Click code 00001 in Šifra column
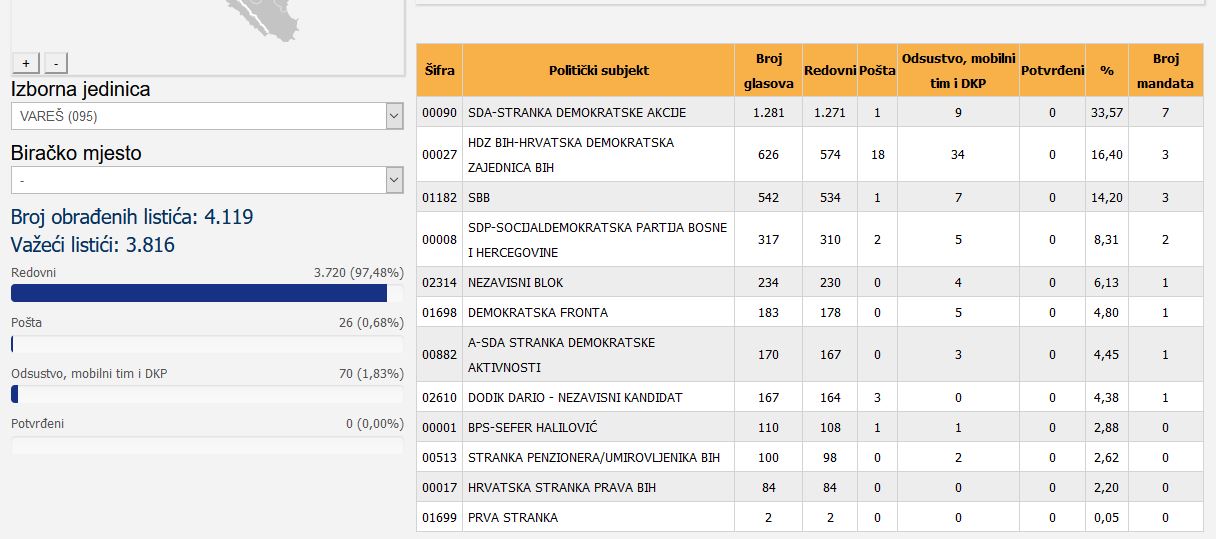Screen dimensions: 1216x539 pos(439,428)
